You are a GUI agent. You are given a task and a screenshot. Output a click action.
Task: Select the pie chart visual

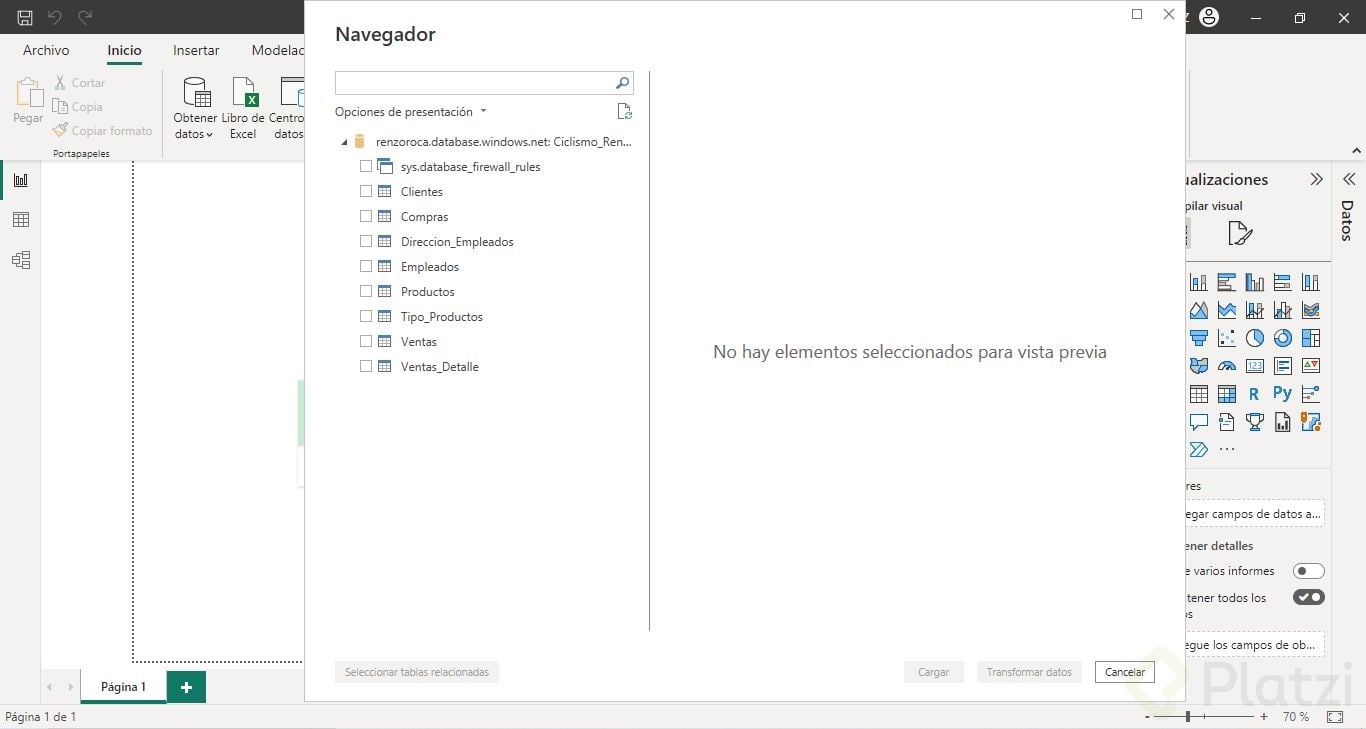click(x=1254, y=338)
